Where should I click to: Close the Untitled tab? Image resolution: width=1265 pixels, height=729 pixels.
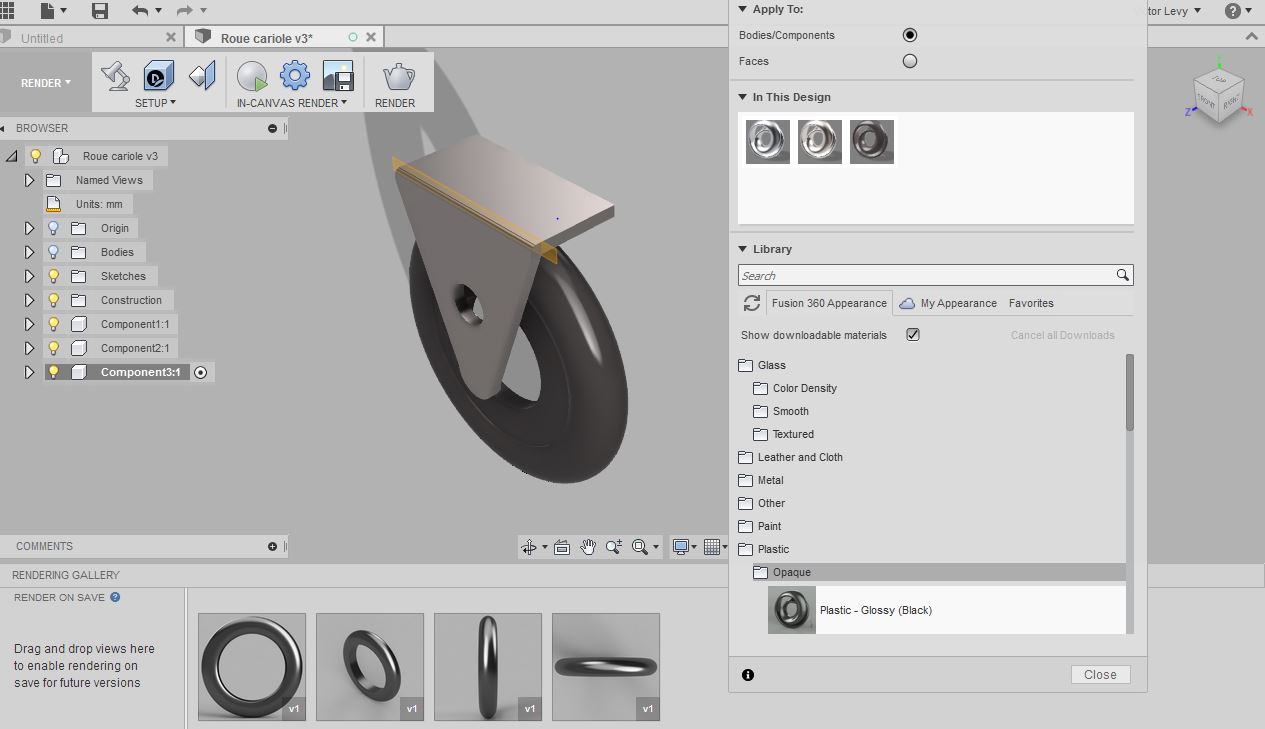pyautogui.click(x=171, y=37)
